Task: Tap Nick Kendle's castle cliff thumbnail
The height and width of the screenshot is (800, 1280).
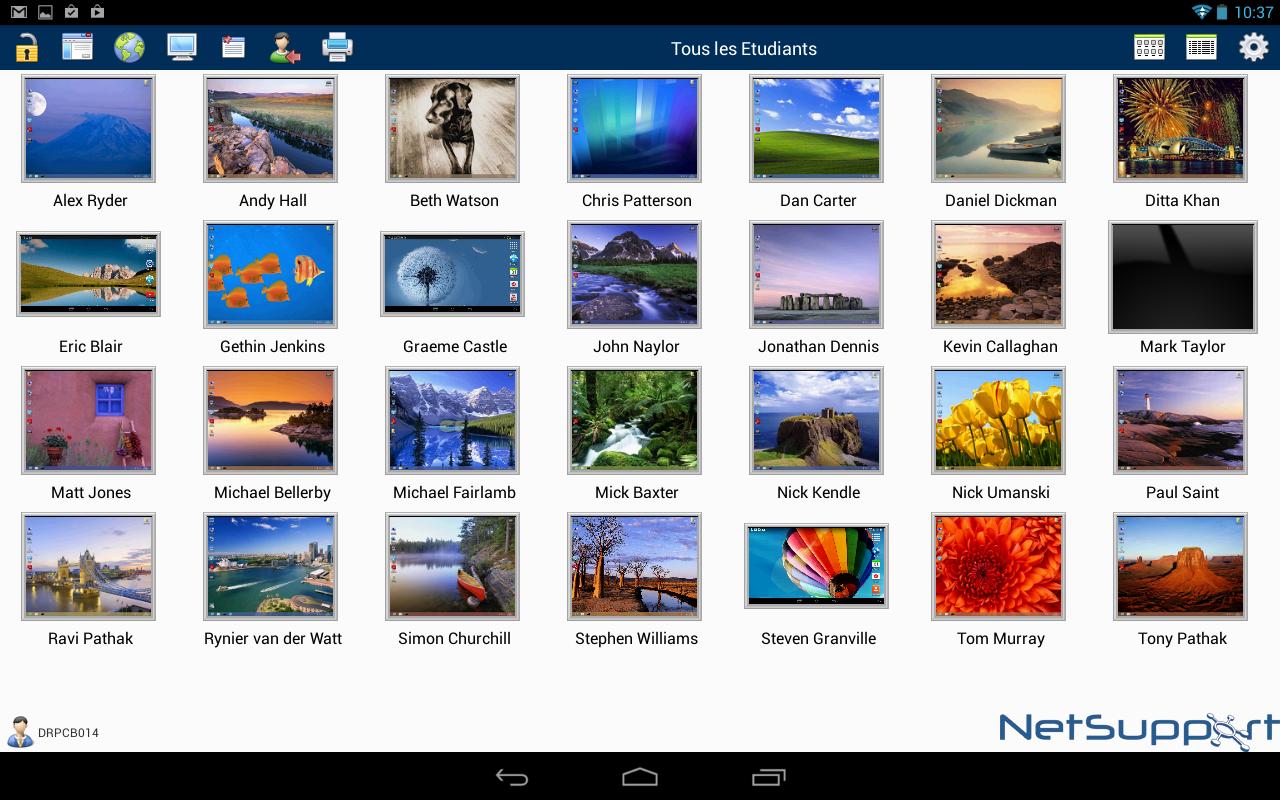Action: pyautogui.click(x=816, y=420)
